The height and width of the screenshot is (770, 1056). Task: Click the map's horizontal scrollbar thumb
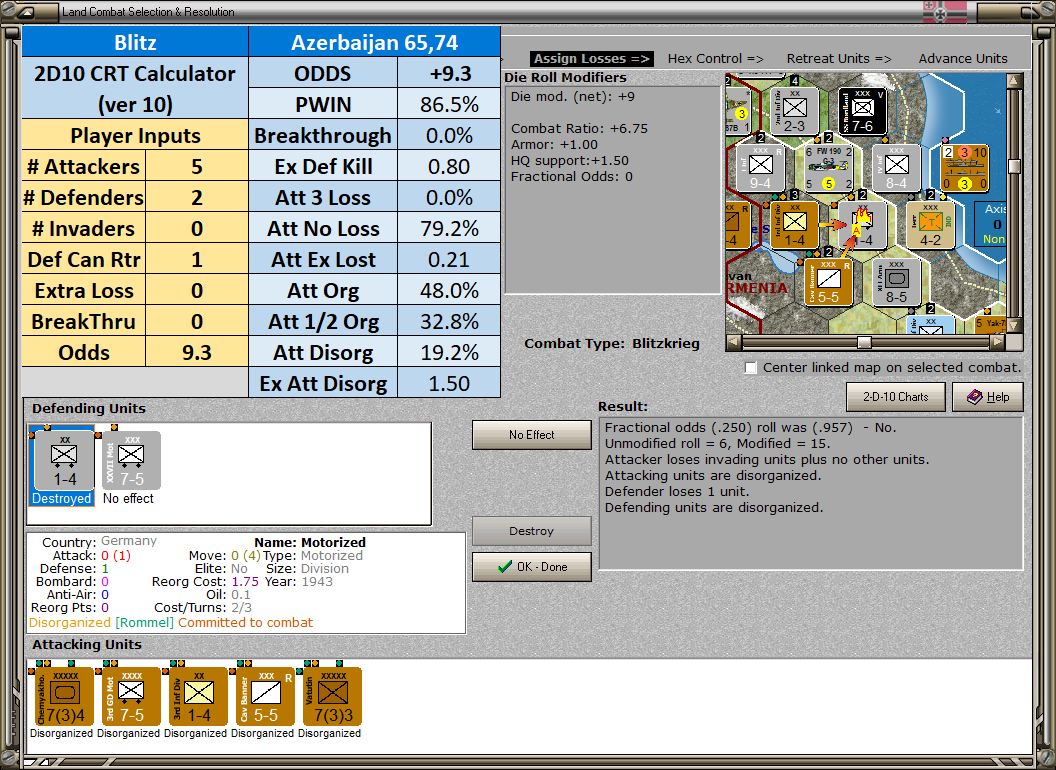[x=864, y=342]
